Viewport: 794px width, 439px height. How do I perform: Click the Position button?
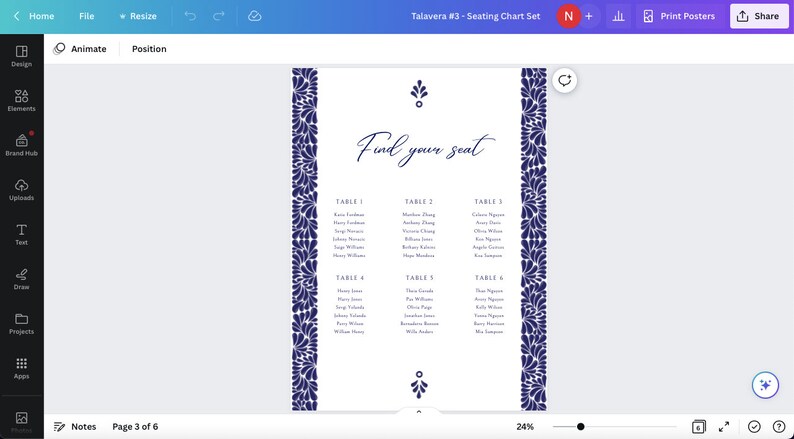pos(149,49)
